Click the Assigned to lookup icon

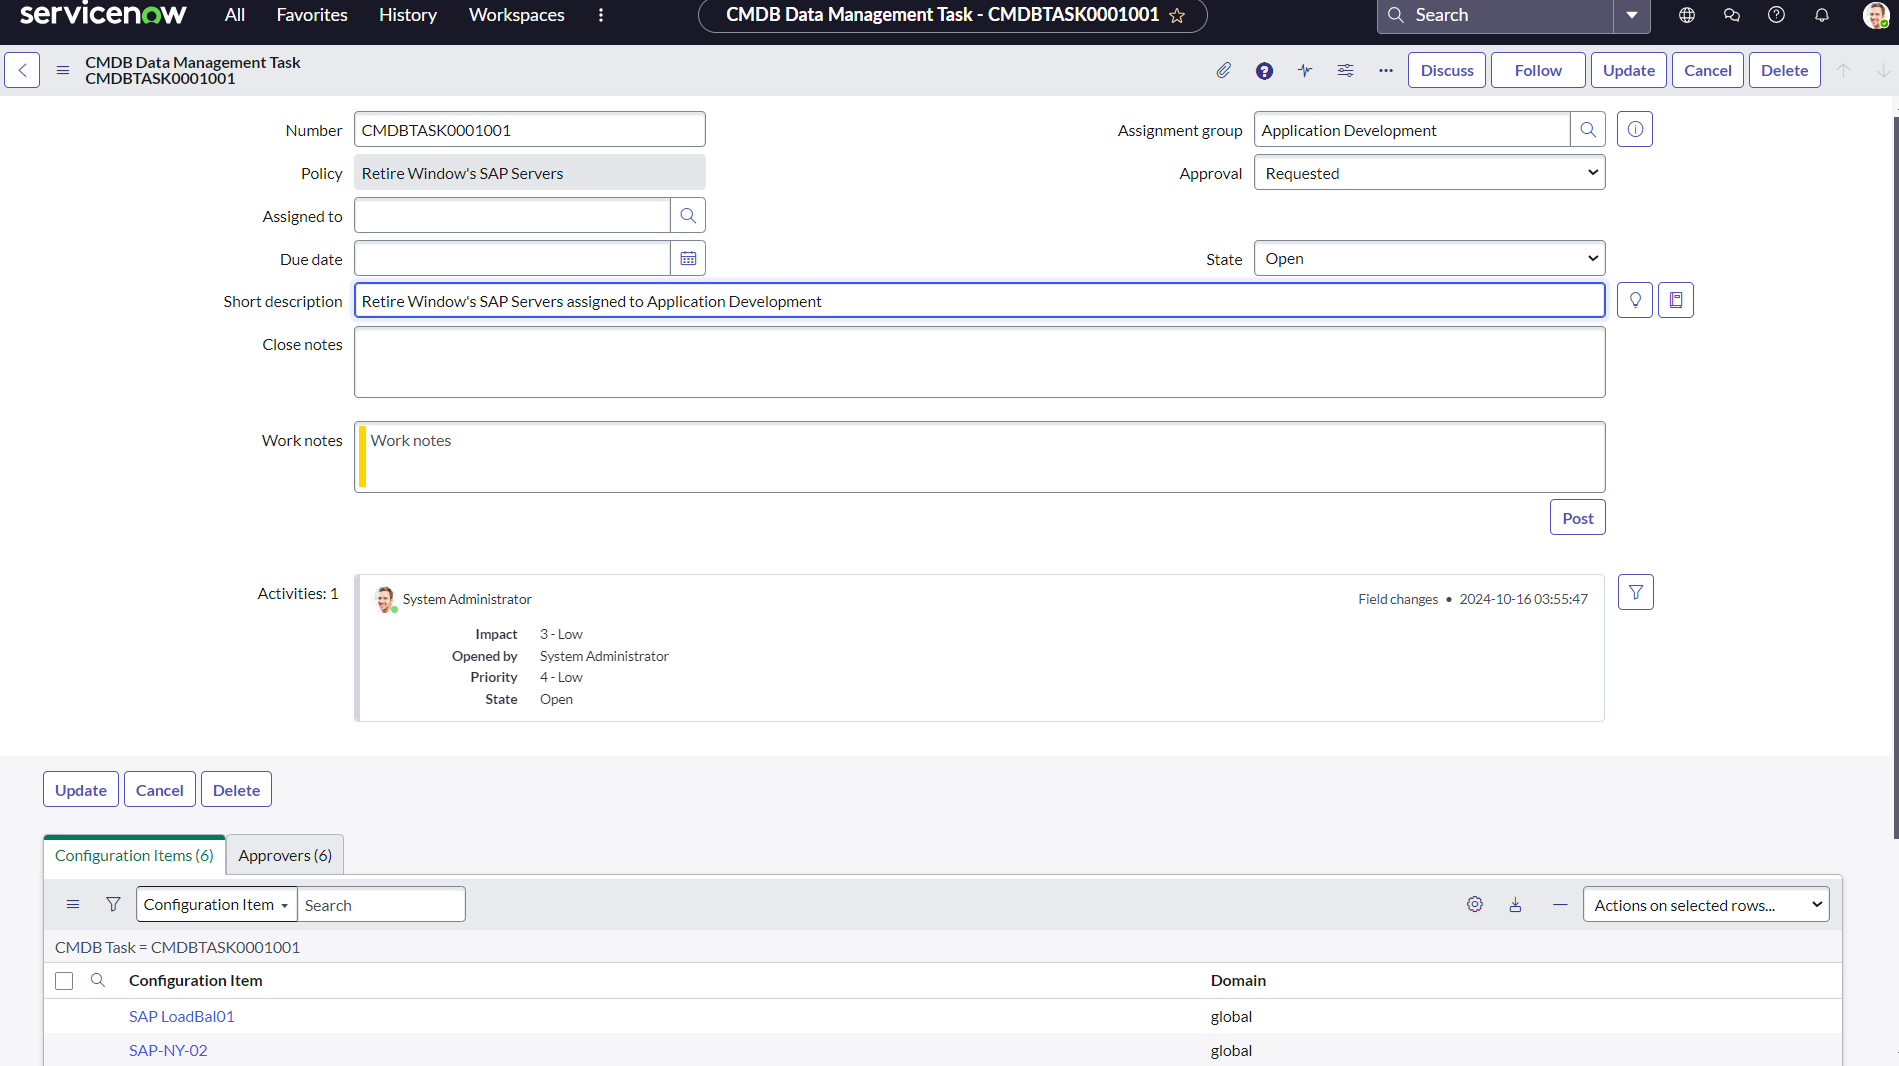pos(688,216)
